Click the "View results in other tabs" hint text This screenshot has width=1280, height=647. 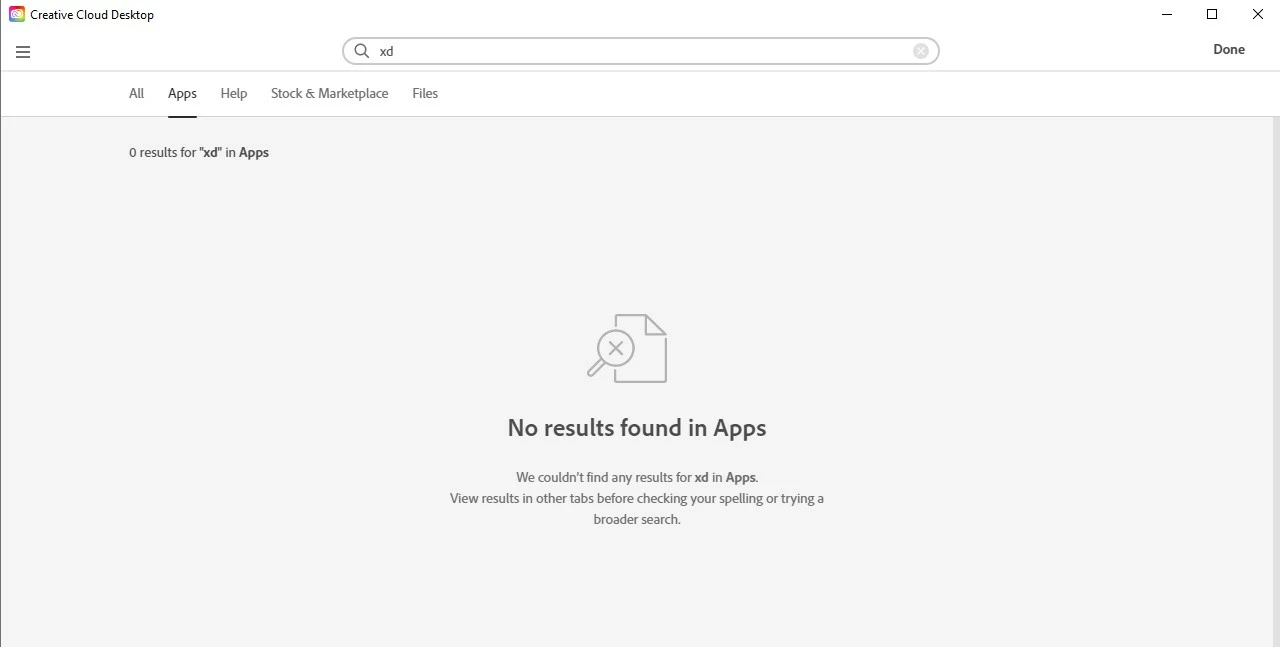coord(637,508)
